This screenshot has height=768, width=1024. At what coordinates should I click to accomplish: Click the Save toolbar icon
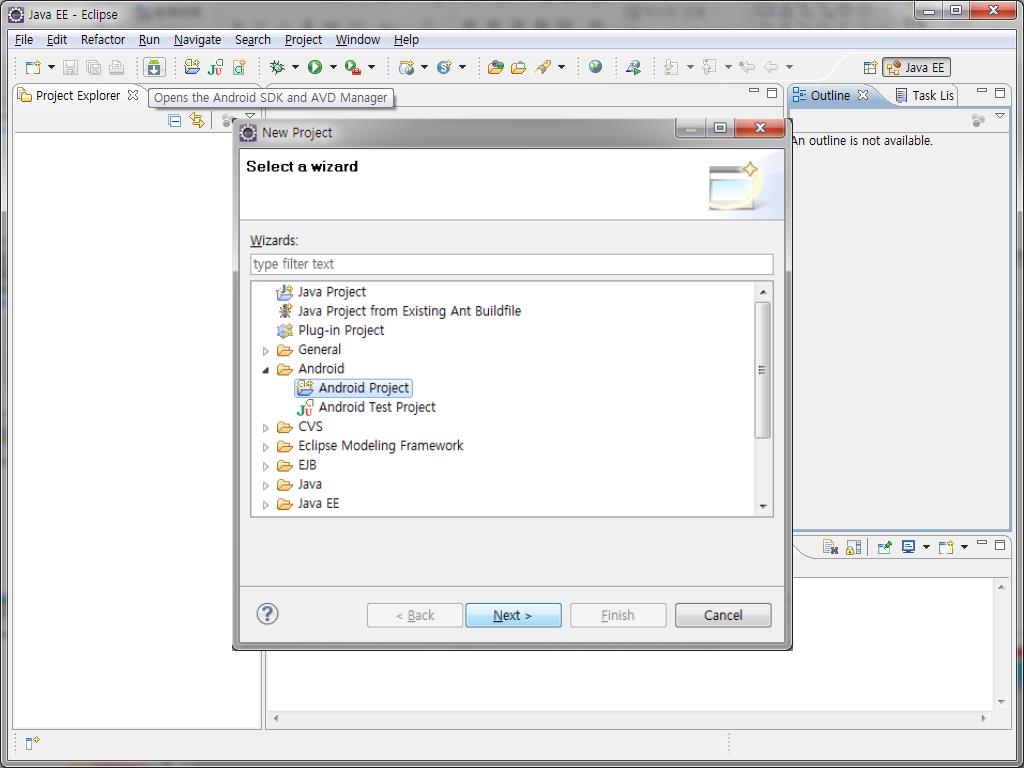71,67
